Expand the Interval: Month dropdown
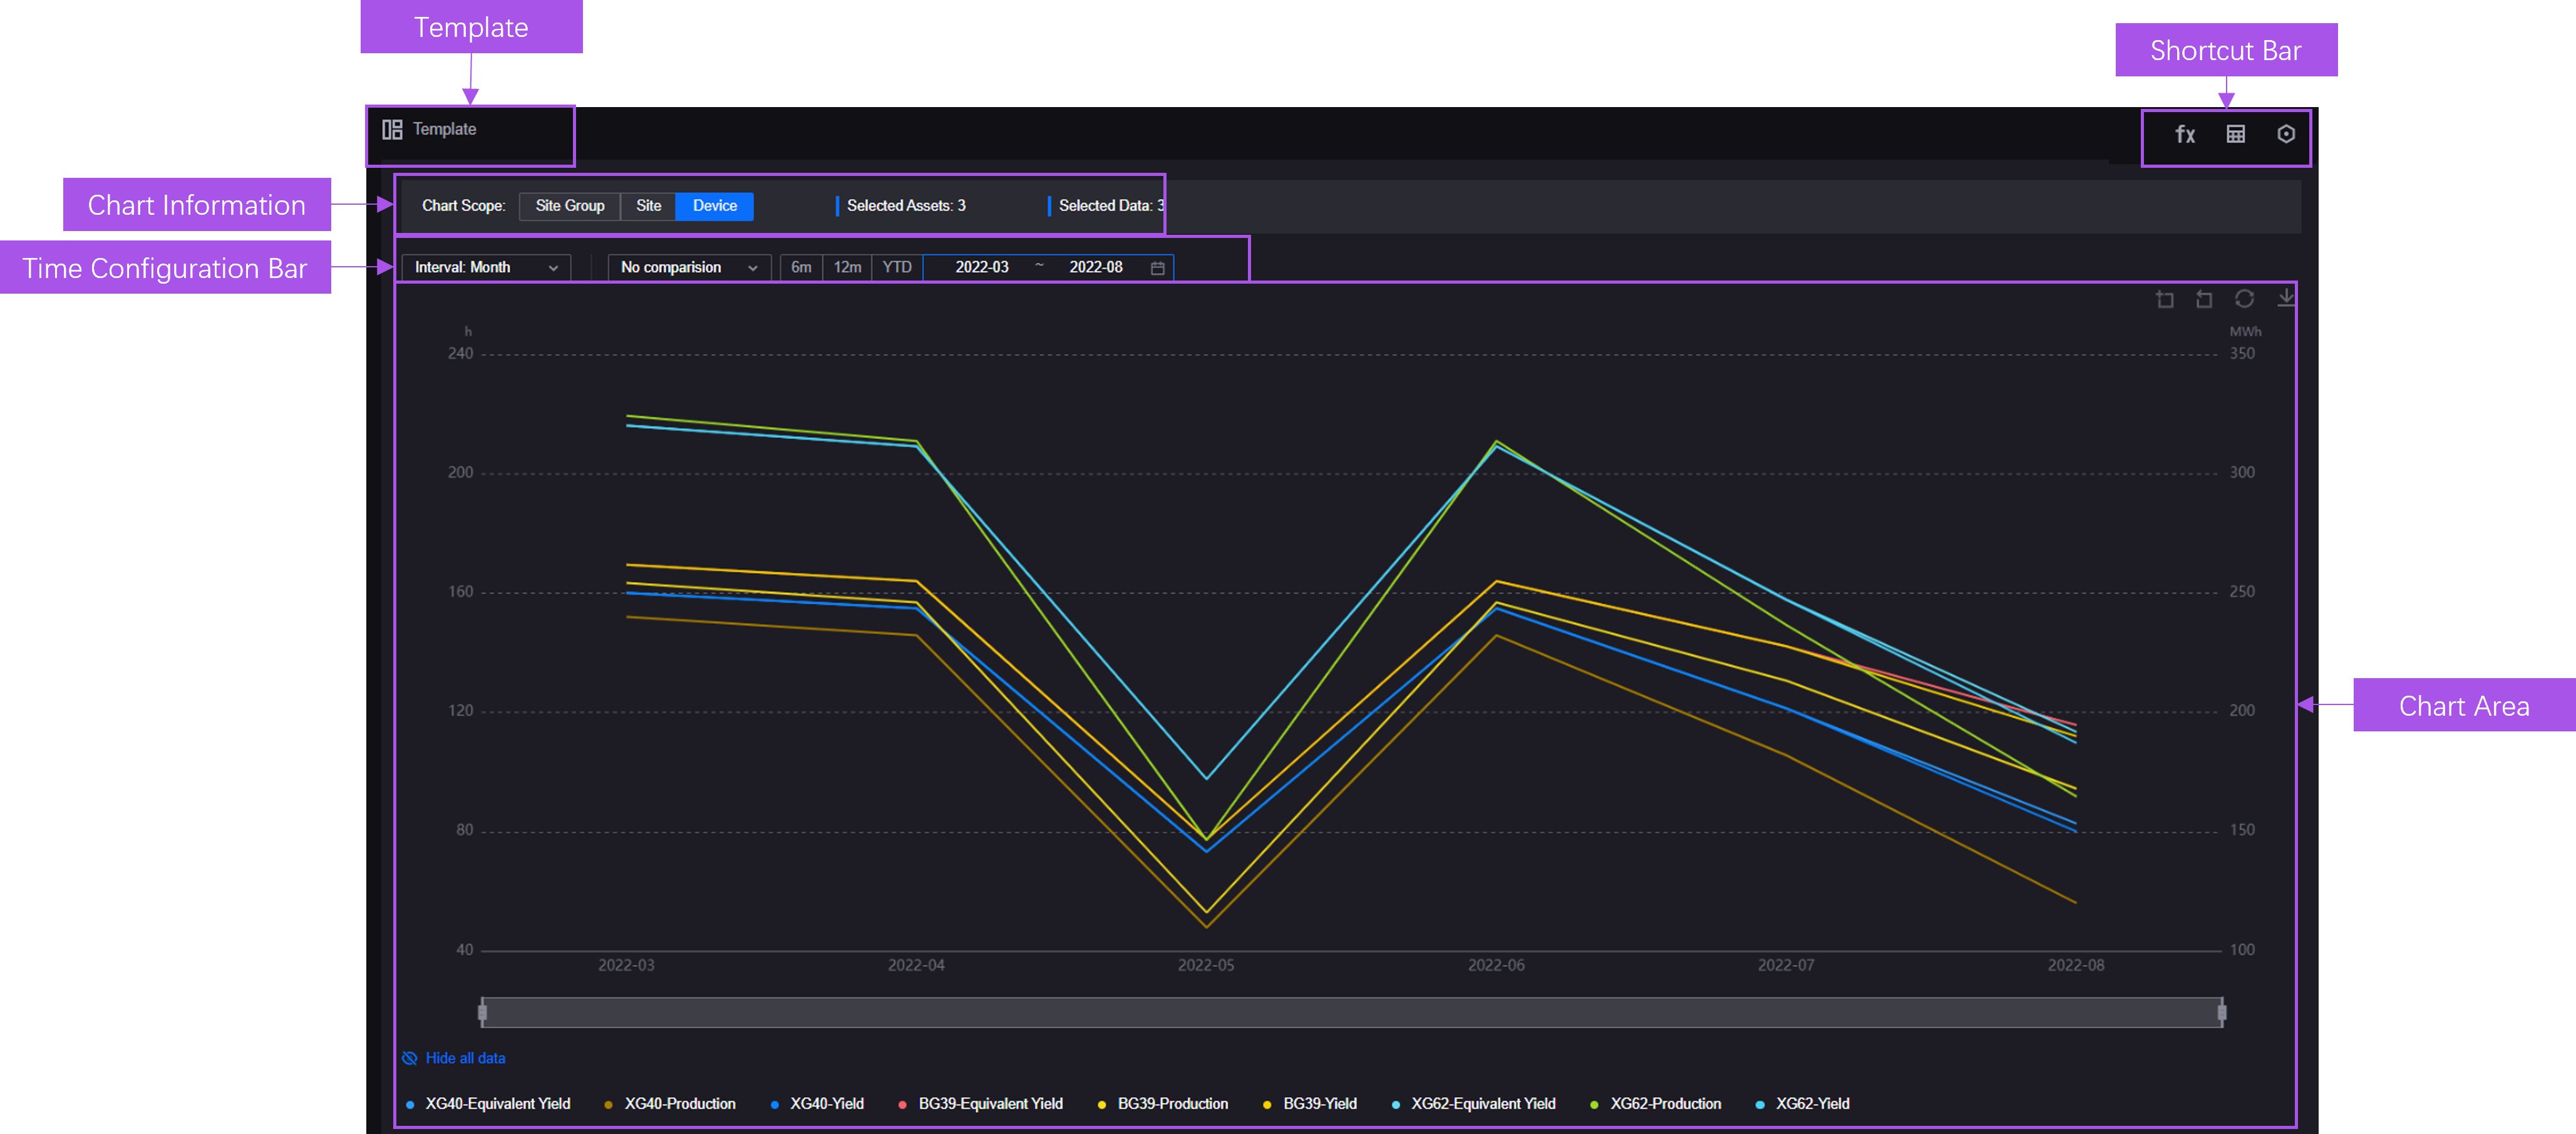The height and width of the screenshot is (1134, 2576). [486, 267]
